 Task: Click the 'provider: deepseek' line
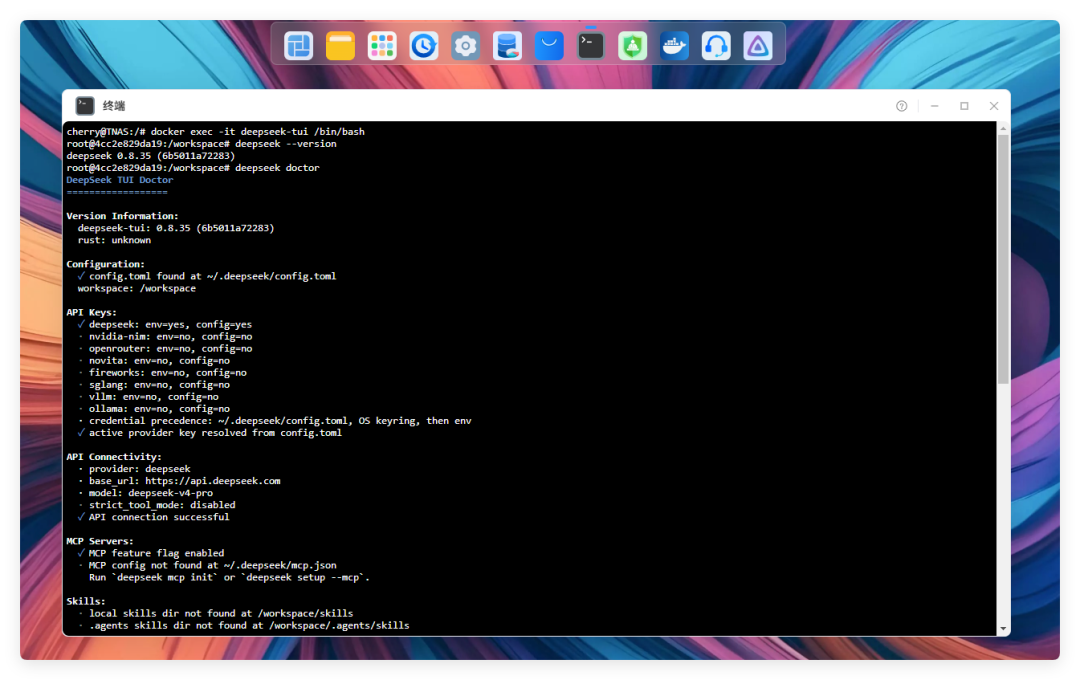134,469
